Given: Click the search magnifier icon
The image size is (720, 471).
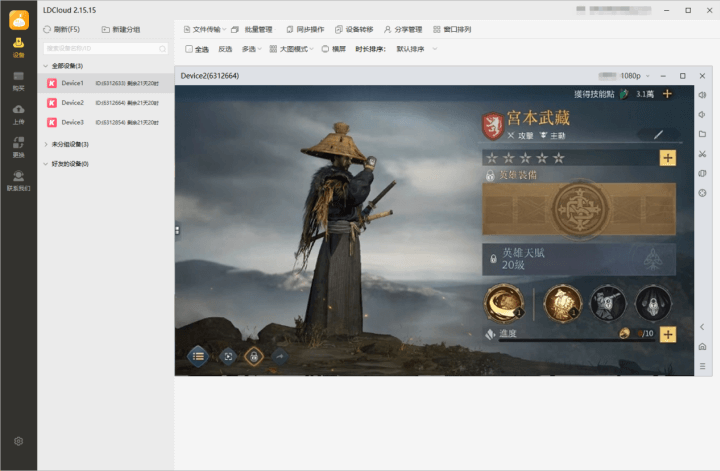Looking at the screenshot, I should click(163, 49).
